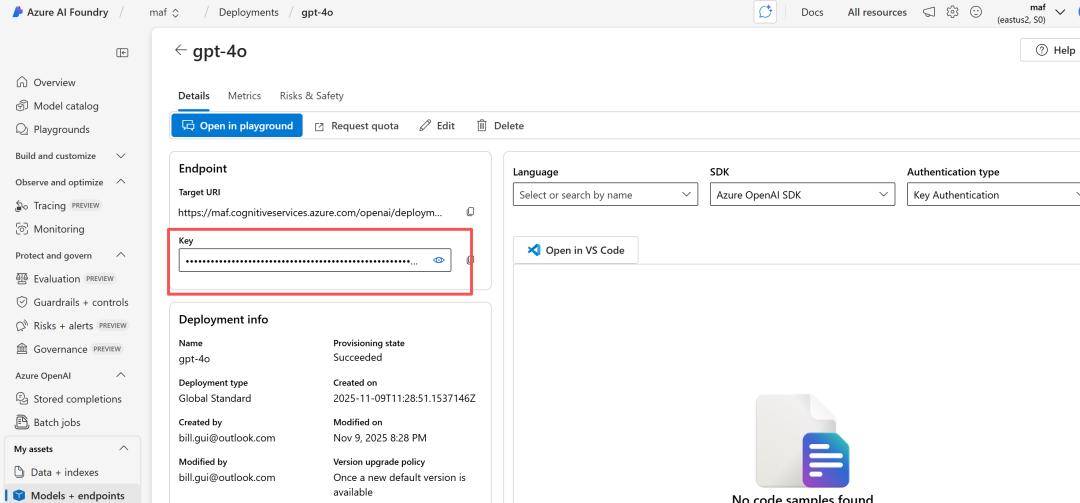This screenshot has width=1080, height=503.
Task: Show the hidden key with eye icon
Action: click(439, 260)
